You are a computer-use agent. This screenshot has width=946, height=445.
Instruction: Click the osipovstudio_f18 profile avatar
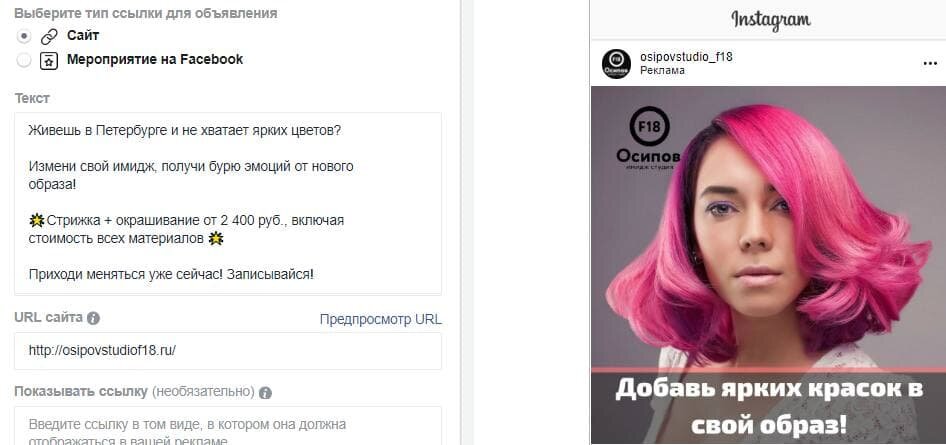pos(616,63)
